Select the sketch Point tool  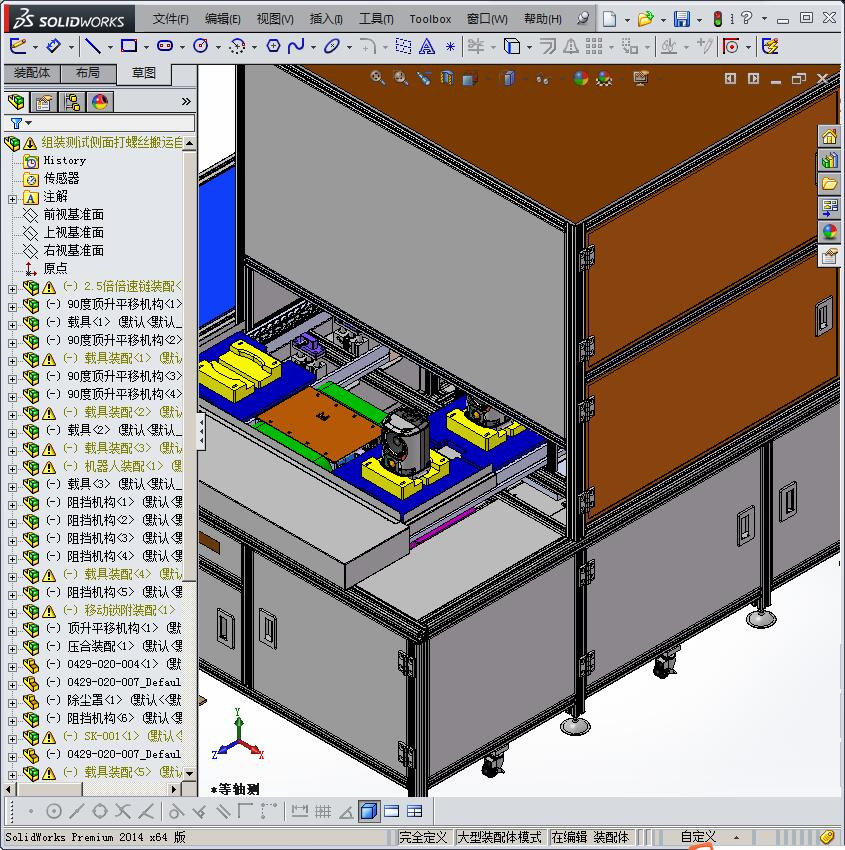coord(450,47)
